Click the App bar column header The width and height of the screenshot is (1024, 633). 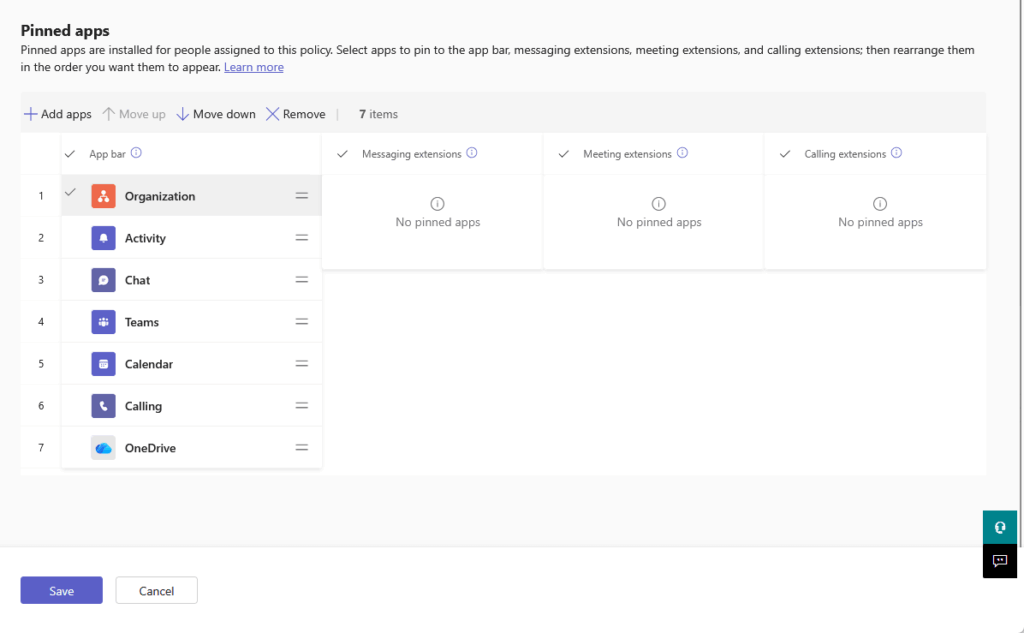pyautogui.click(x=107, y=154)
